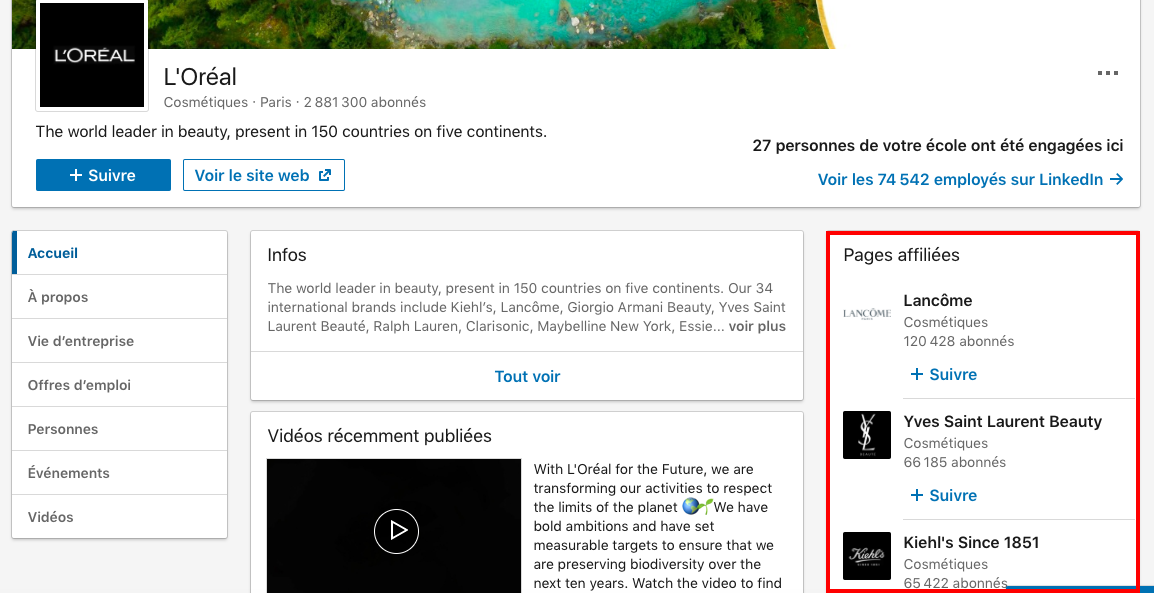The image size is (1154, 593).
Task: Click '120 428 abonnés' under Lancôme
Action: (958, 341)
